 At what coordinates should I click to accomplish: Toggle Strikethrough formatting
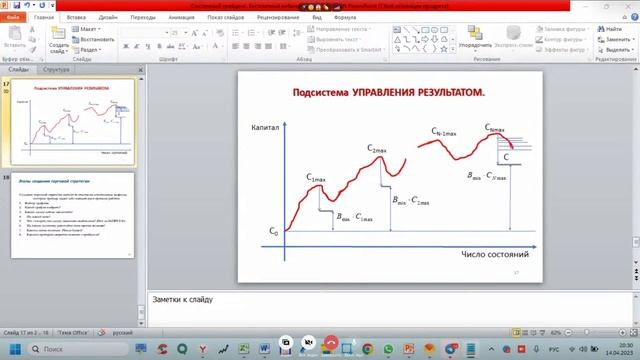[170, 47]
